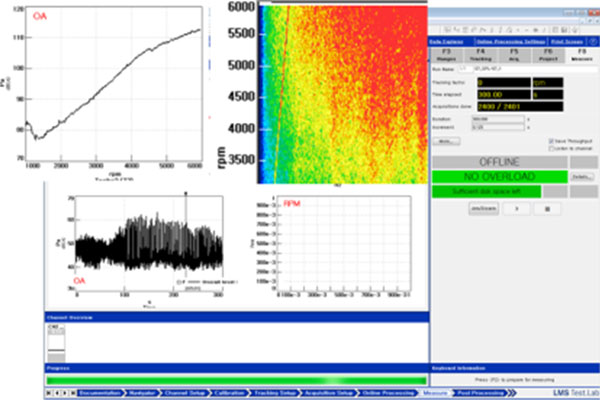Click the tracking unit rpm display
600x400 pixels.
click(x=548, y=82)
